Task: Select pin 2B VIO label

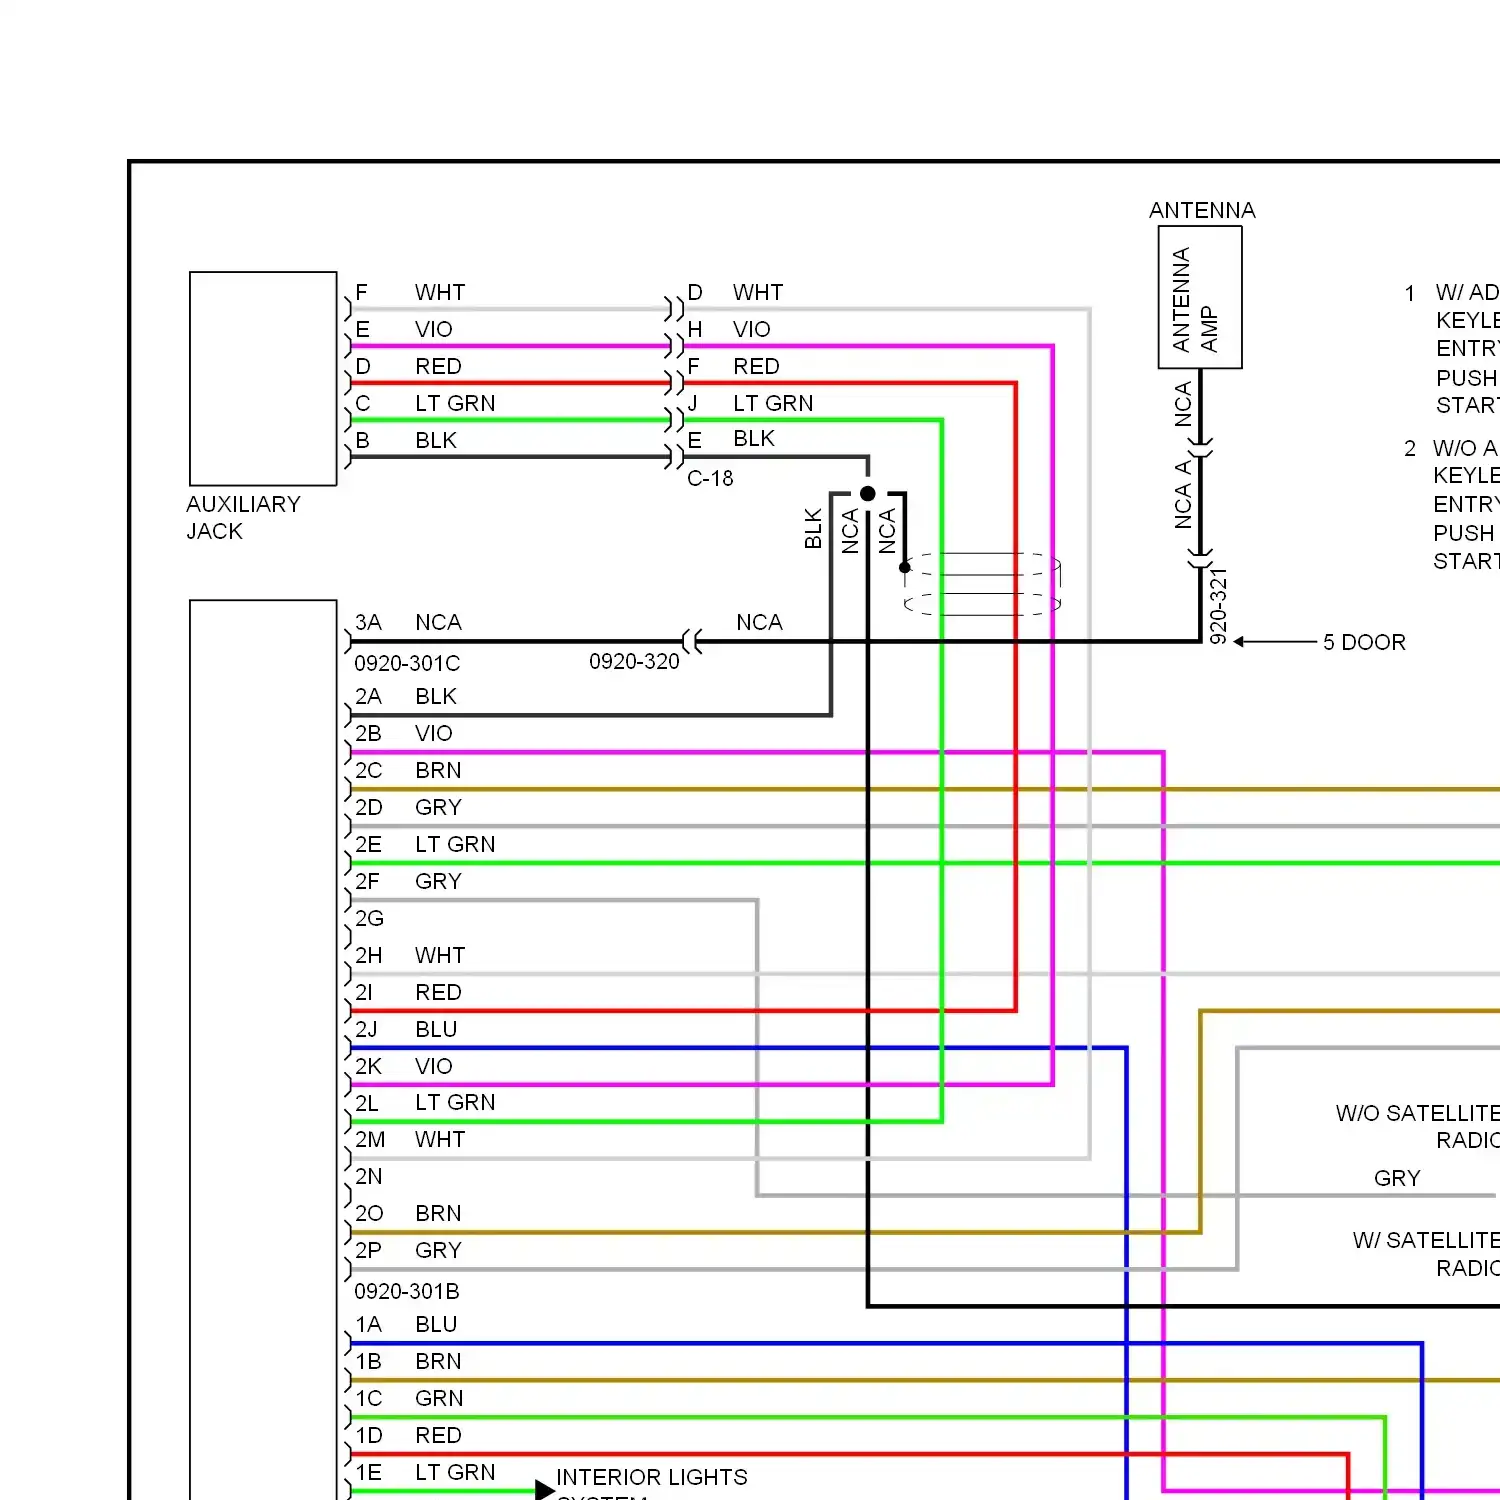Action: tap(404, 733)
